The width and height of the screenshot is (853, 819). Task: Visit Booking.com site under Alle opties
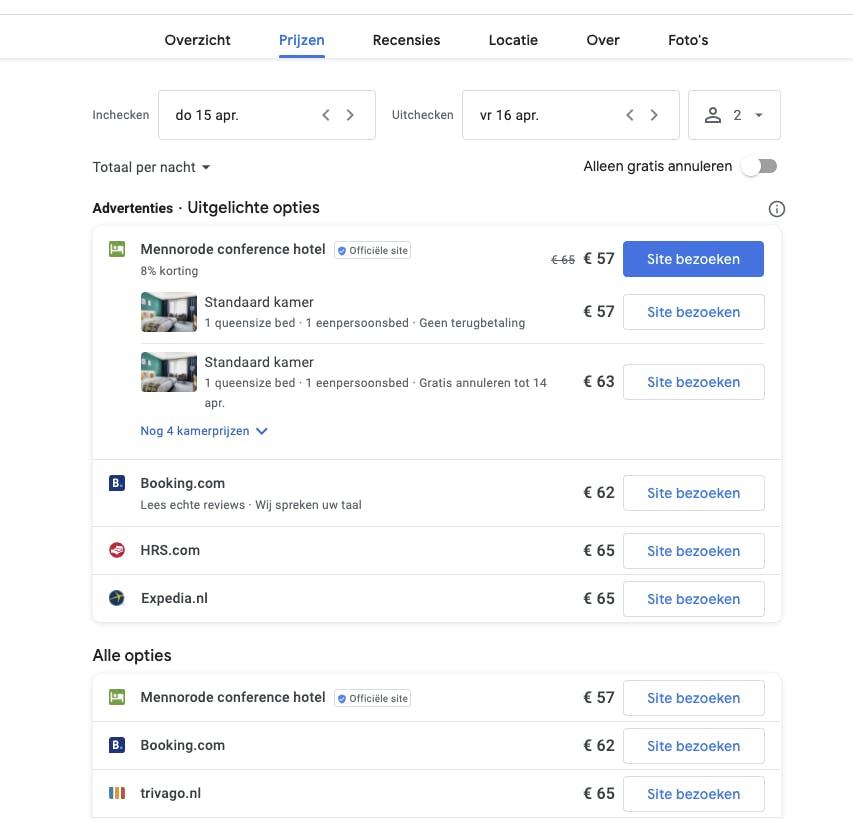[x=694, y=746]
